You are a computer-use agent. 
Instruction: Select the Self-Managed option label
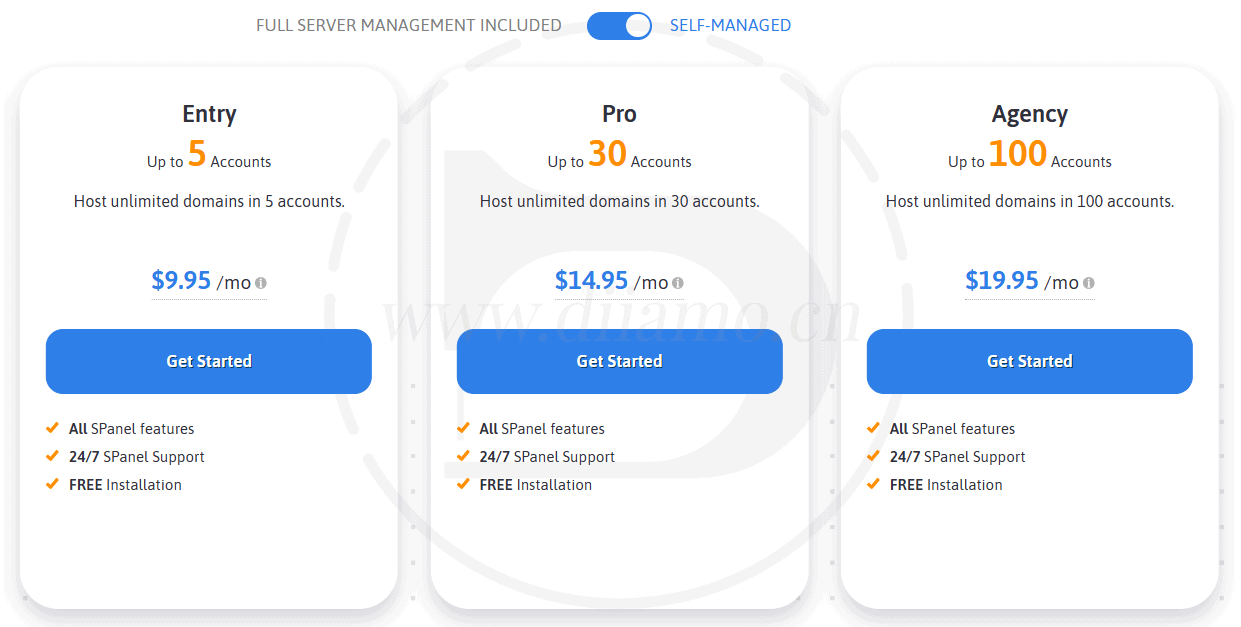coord(730,26)
